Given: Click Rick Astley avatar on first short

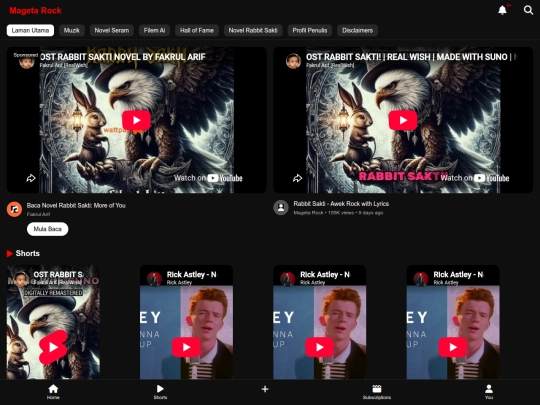Looking at the screenshot, I should click(154, 279).
